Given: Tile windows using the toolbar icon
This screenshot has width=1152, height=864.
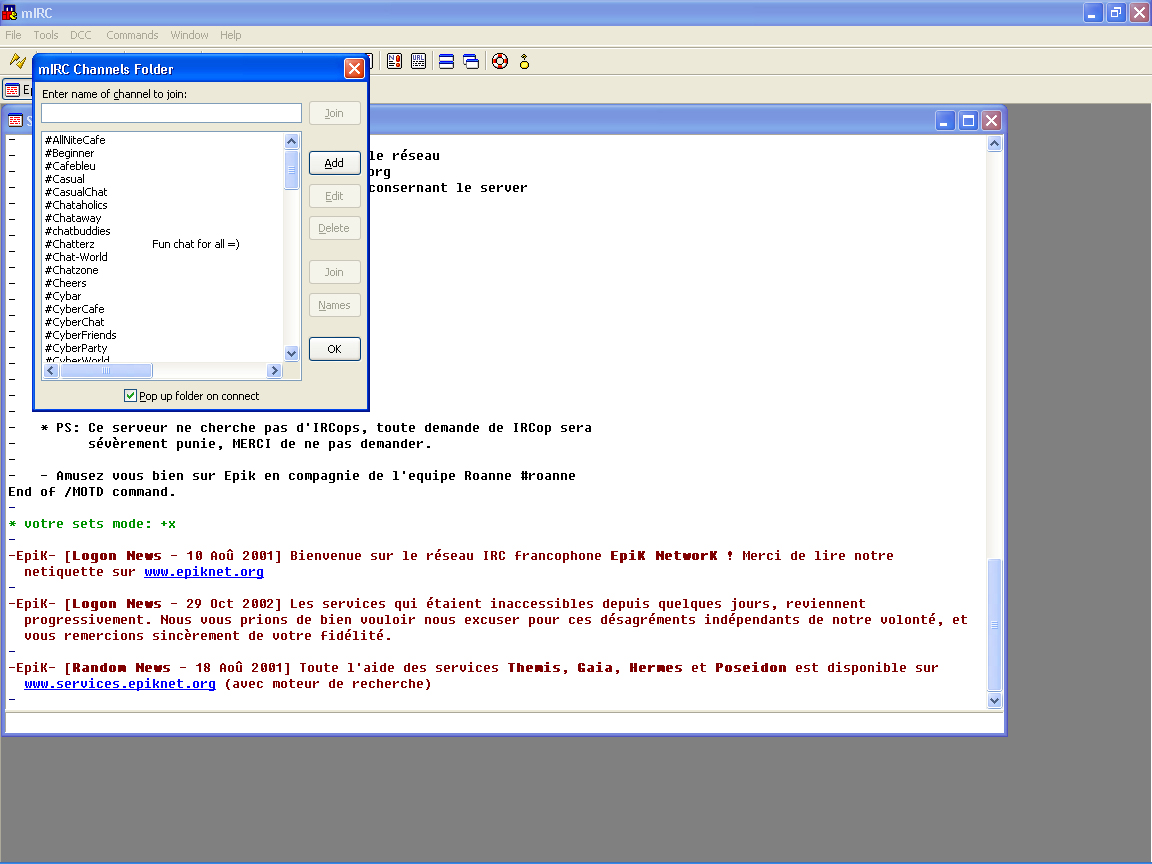Looking at the screenshot, I should (447, 62).
